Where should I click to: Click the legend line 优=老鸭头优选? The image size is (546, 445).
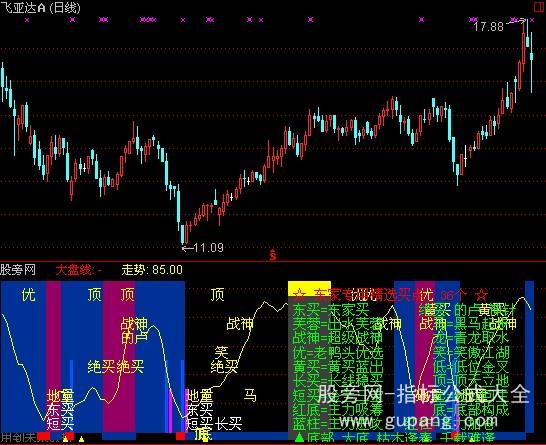click(x=338, y=353)
